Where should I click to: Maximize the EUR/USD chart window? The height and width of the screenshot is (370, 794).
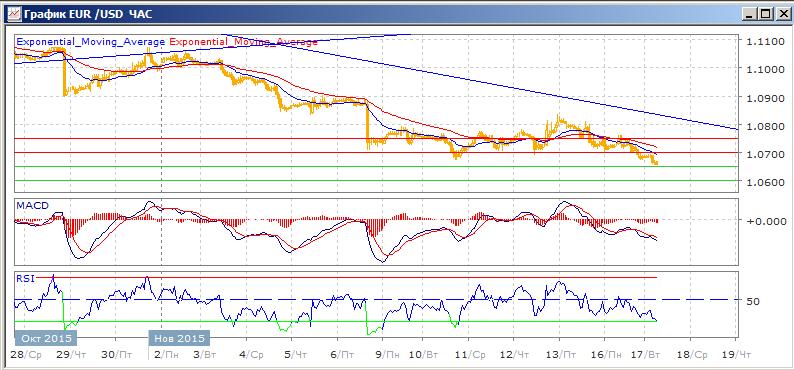coord(764,14)
